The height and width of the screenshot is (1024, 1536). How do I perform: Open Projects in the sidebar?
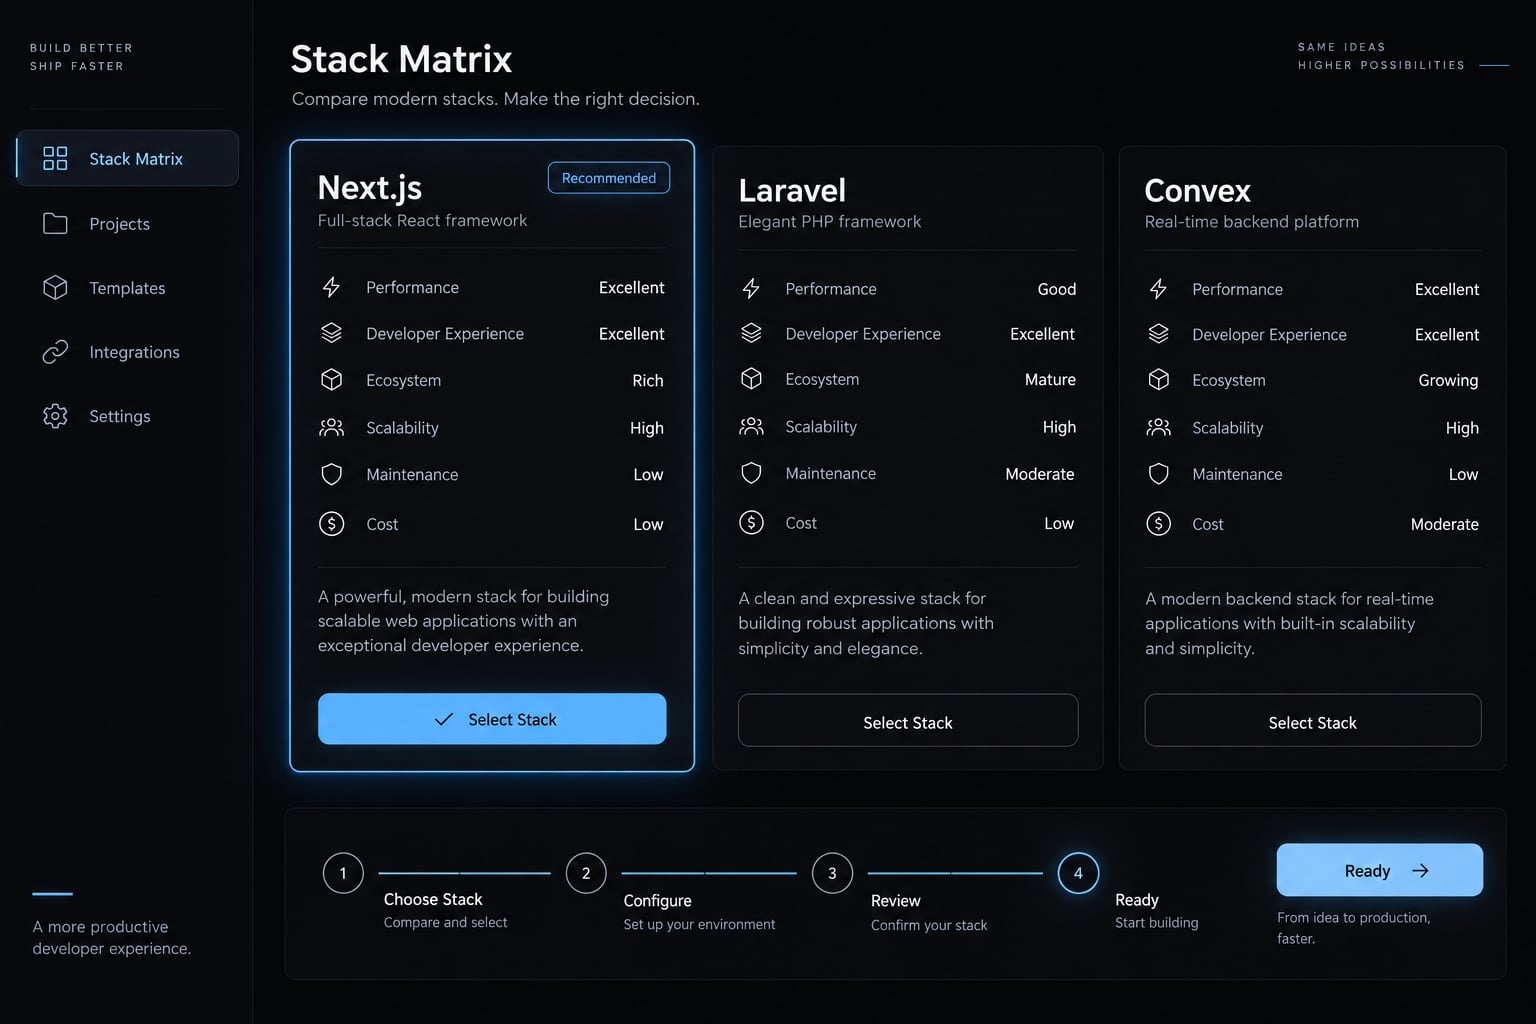[x=128, y=223]
